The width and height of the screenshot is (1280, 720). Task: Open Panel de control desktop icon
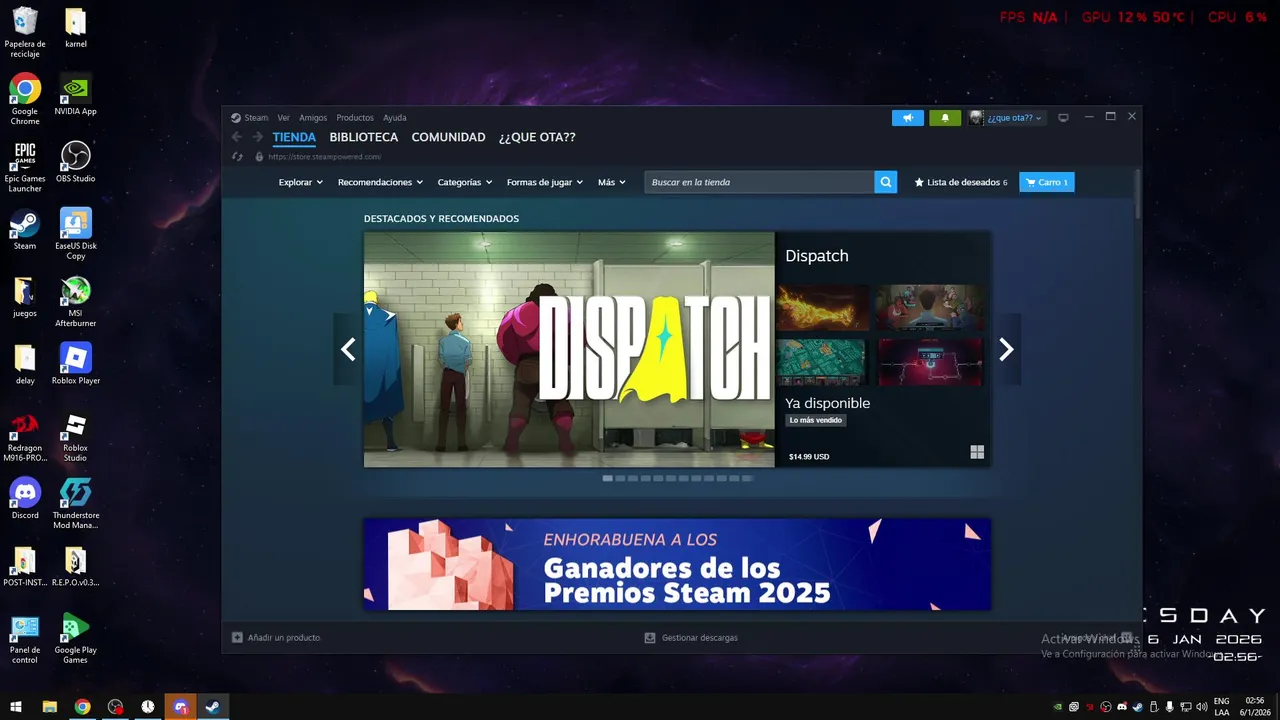tap(25, 638)
